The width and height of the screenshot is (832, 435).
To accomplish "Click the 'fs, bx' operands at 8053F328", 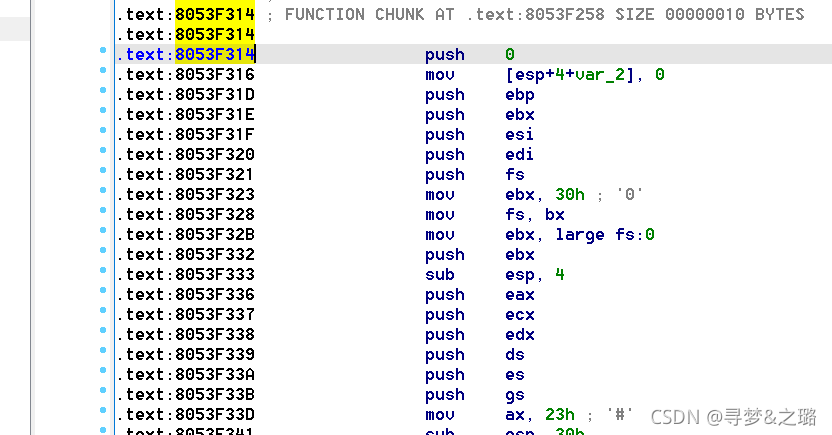I will click(x=535, y=215).
